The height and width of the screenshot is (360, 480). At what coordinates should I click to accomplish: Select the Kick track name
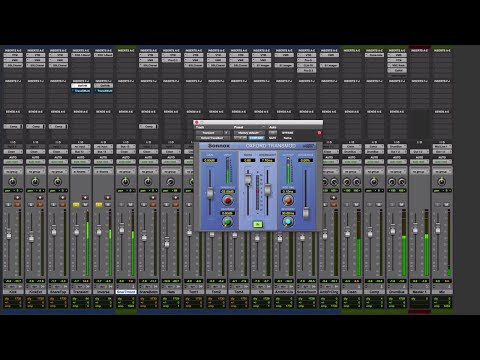(12, 292)
